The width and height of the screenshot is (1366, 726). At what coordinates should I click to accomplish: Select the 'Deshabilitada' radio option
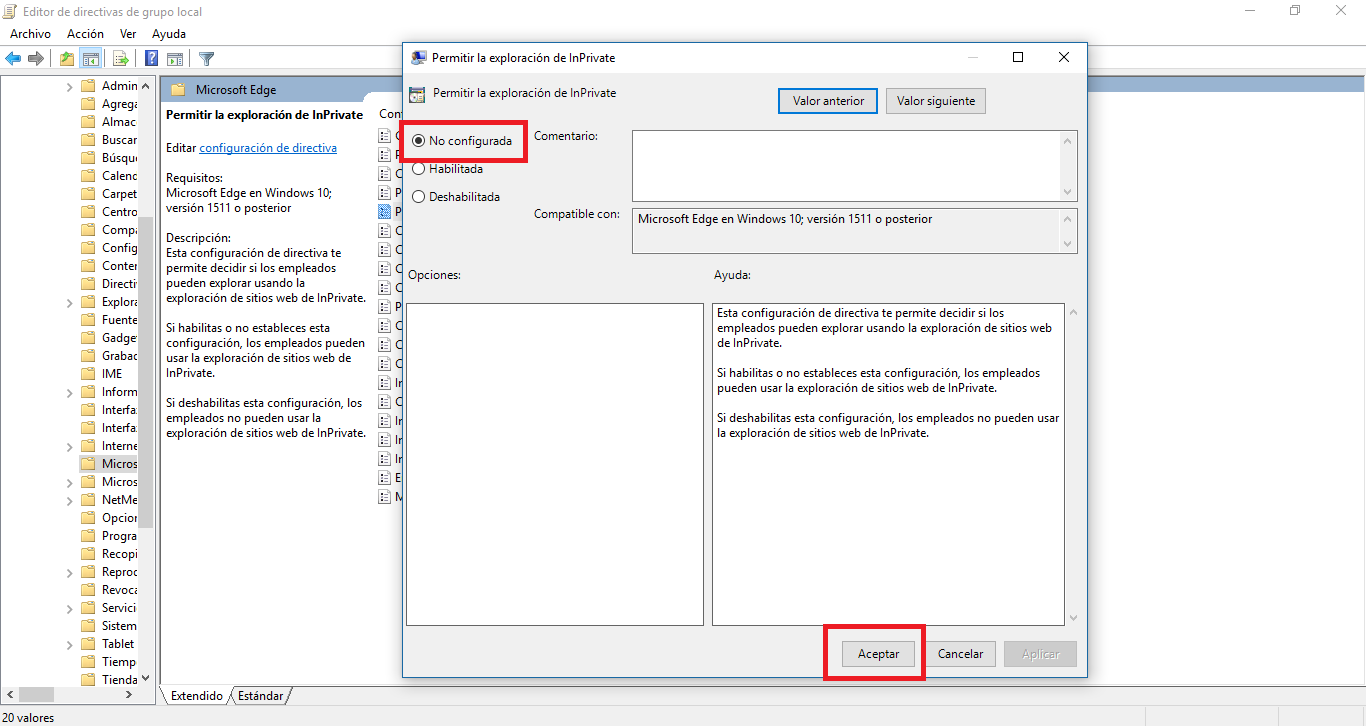point(456,197)
